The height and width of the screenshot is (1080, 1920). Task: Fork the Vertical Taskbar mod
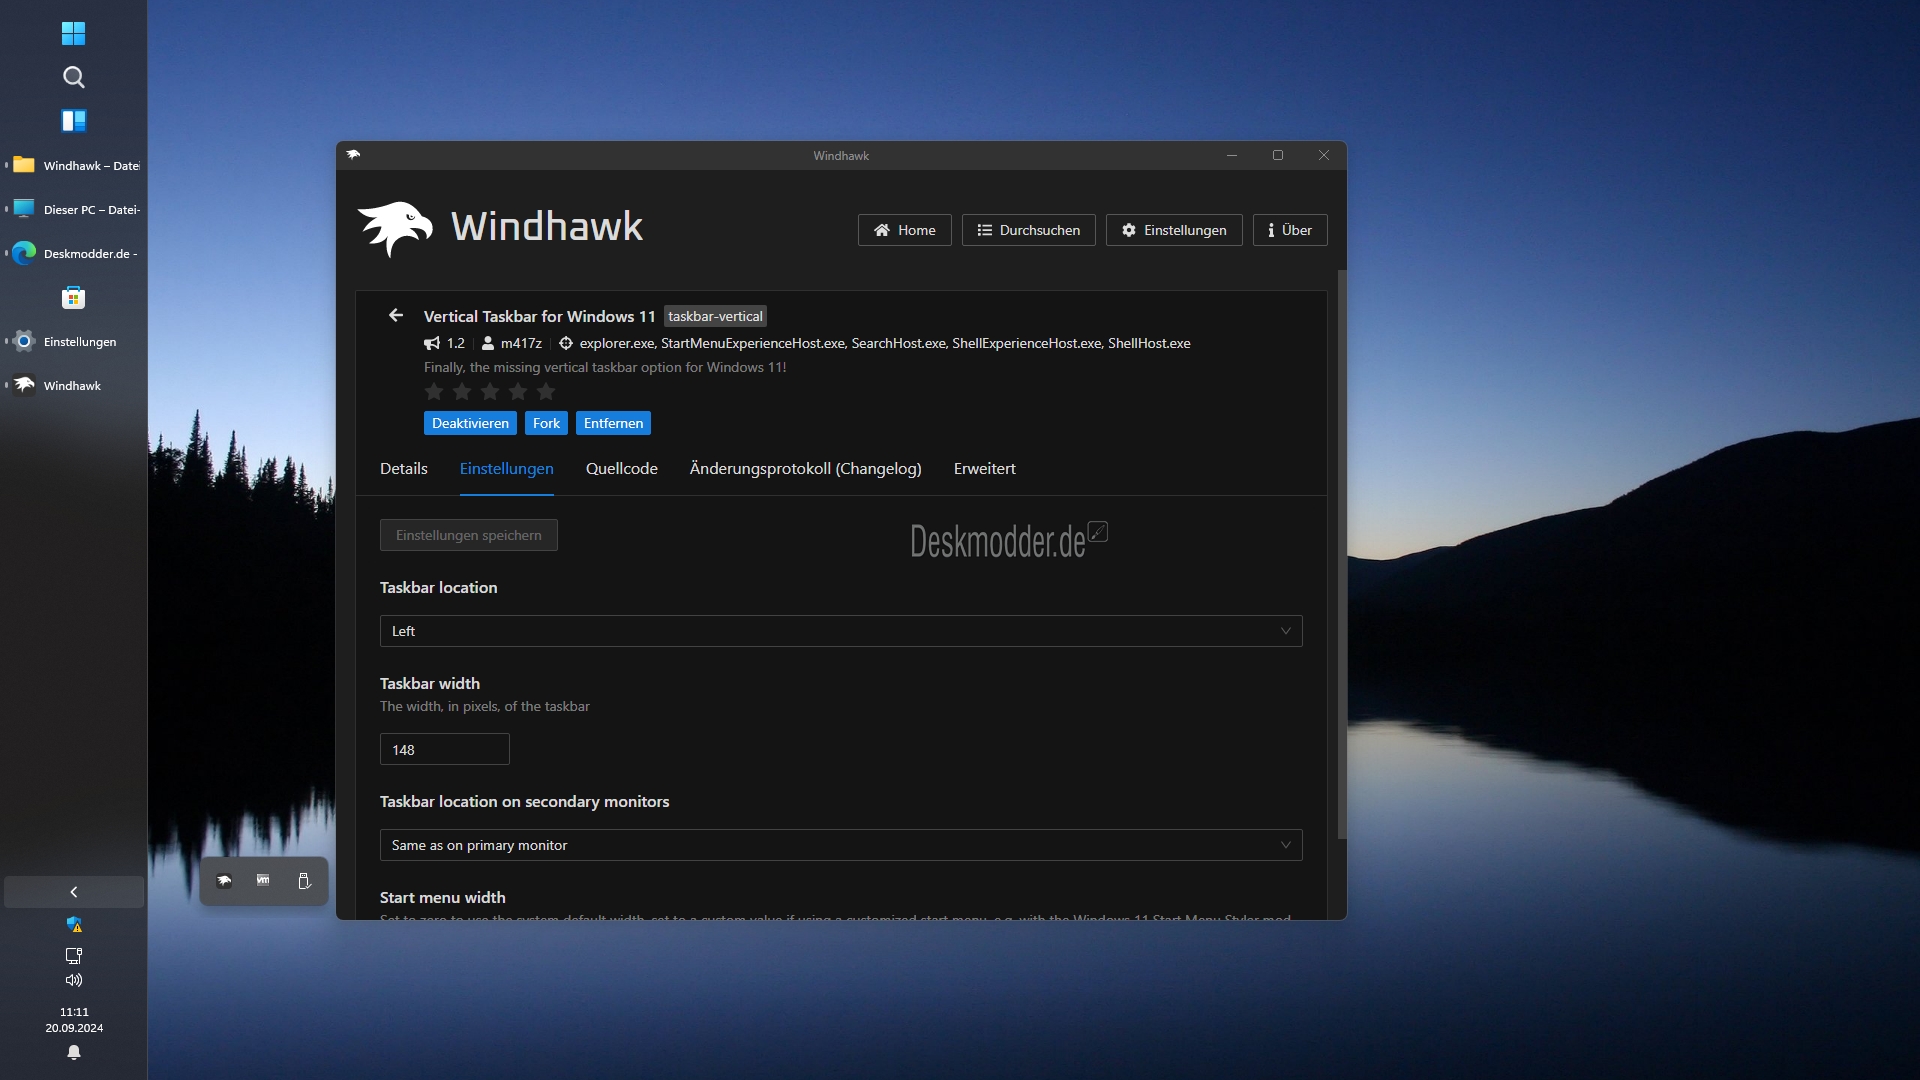point(546,423)
